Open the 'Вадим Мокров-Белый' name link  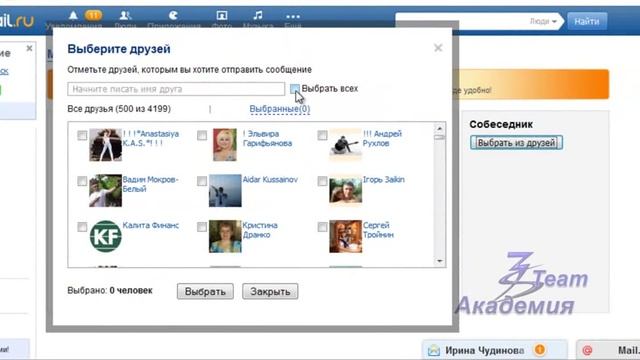pos(150,184)
